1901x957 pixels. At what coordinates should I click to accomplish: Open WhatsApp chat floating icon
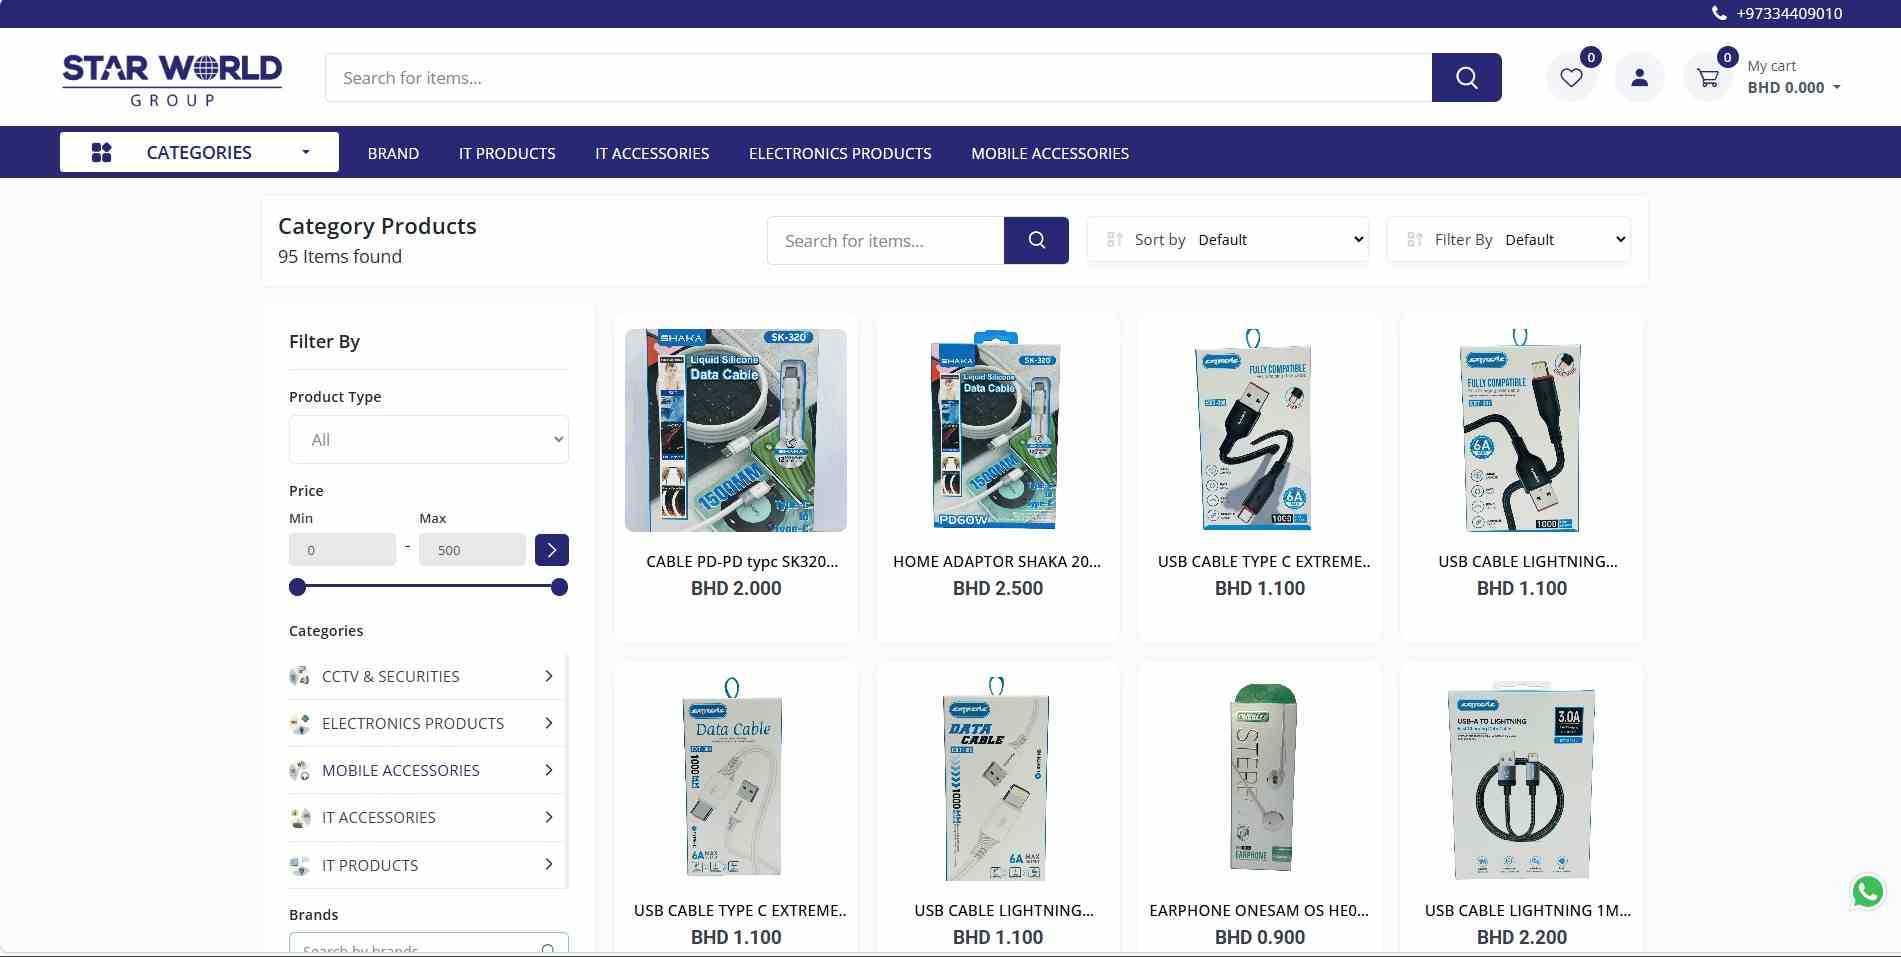1867,891
